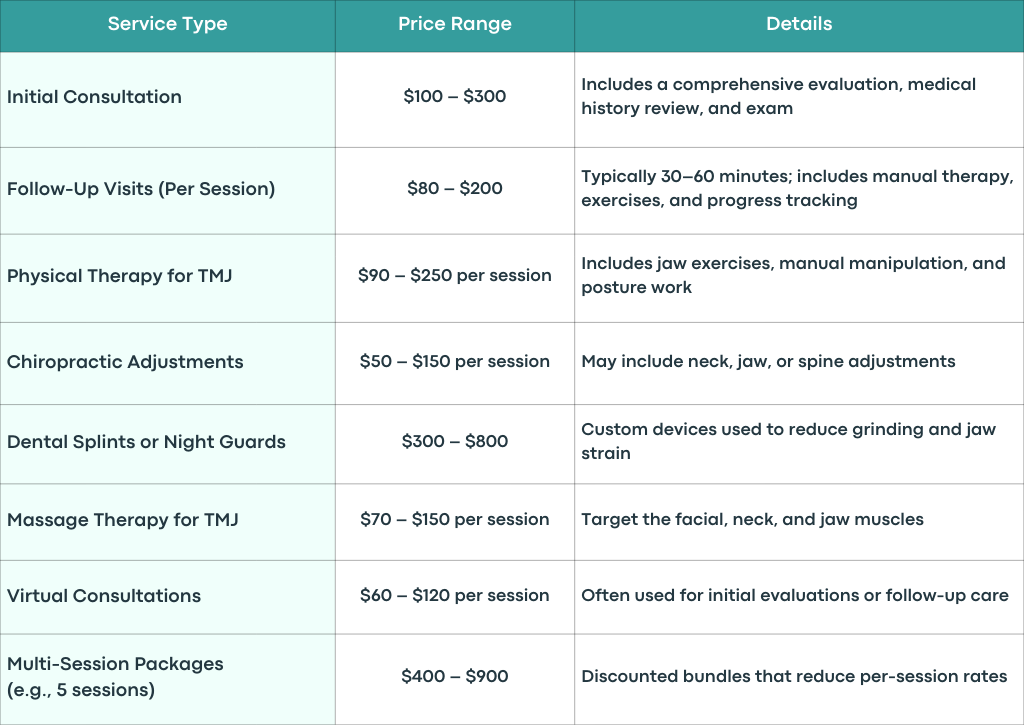Select the $300 – $800 price cell
The image size is (1024, 725).
[455, 444]
